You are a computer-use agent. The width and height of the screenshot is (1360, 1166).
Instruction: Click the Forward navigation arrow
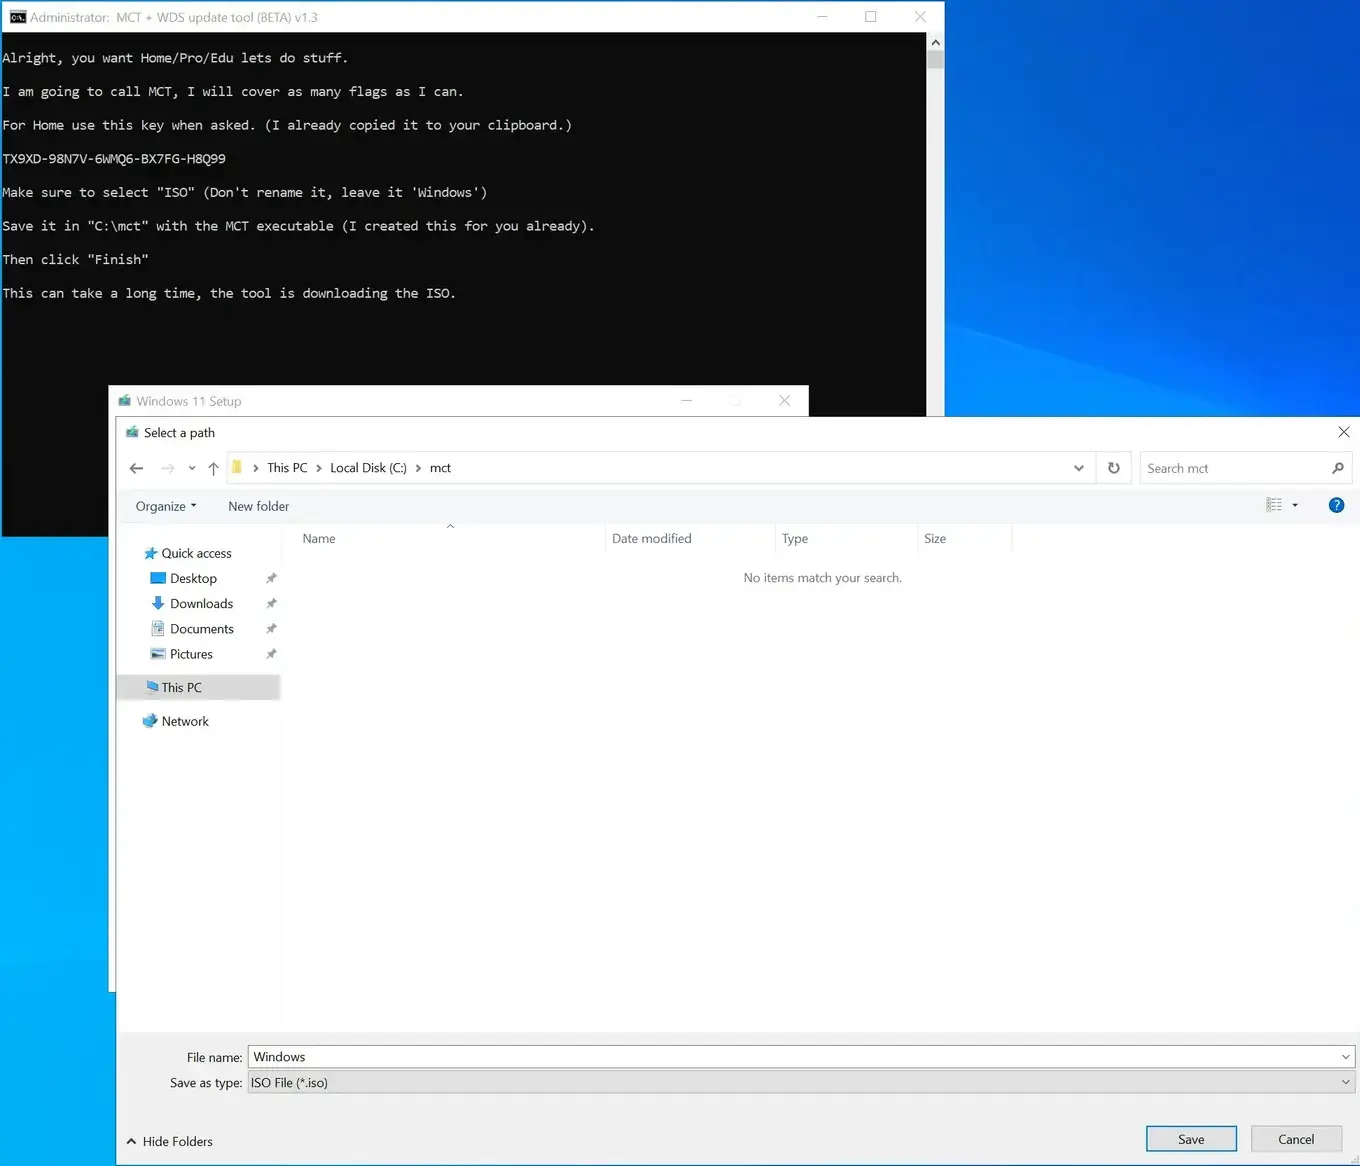(x=167, y=468)
